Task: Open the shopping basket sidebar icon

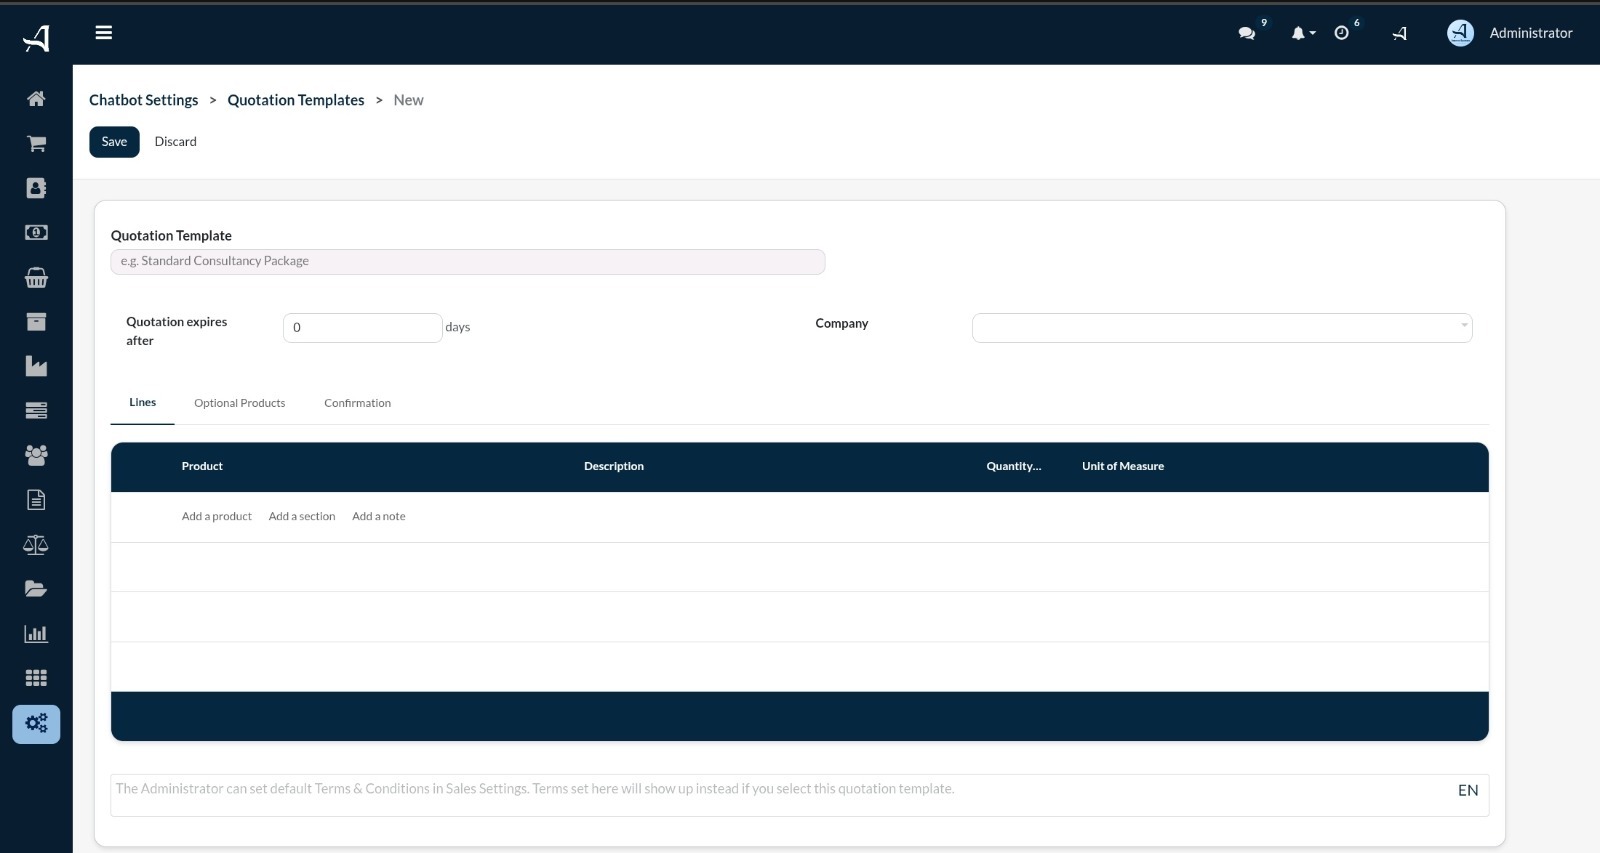Action: [x=36, y=277]
